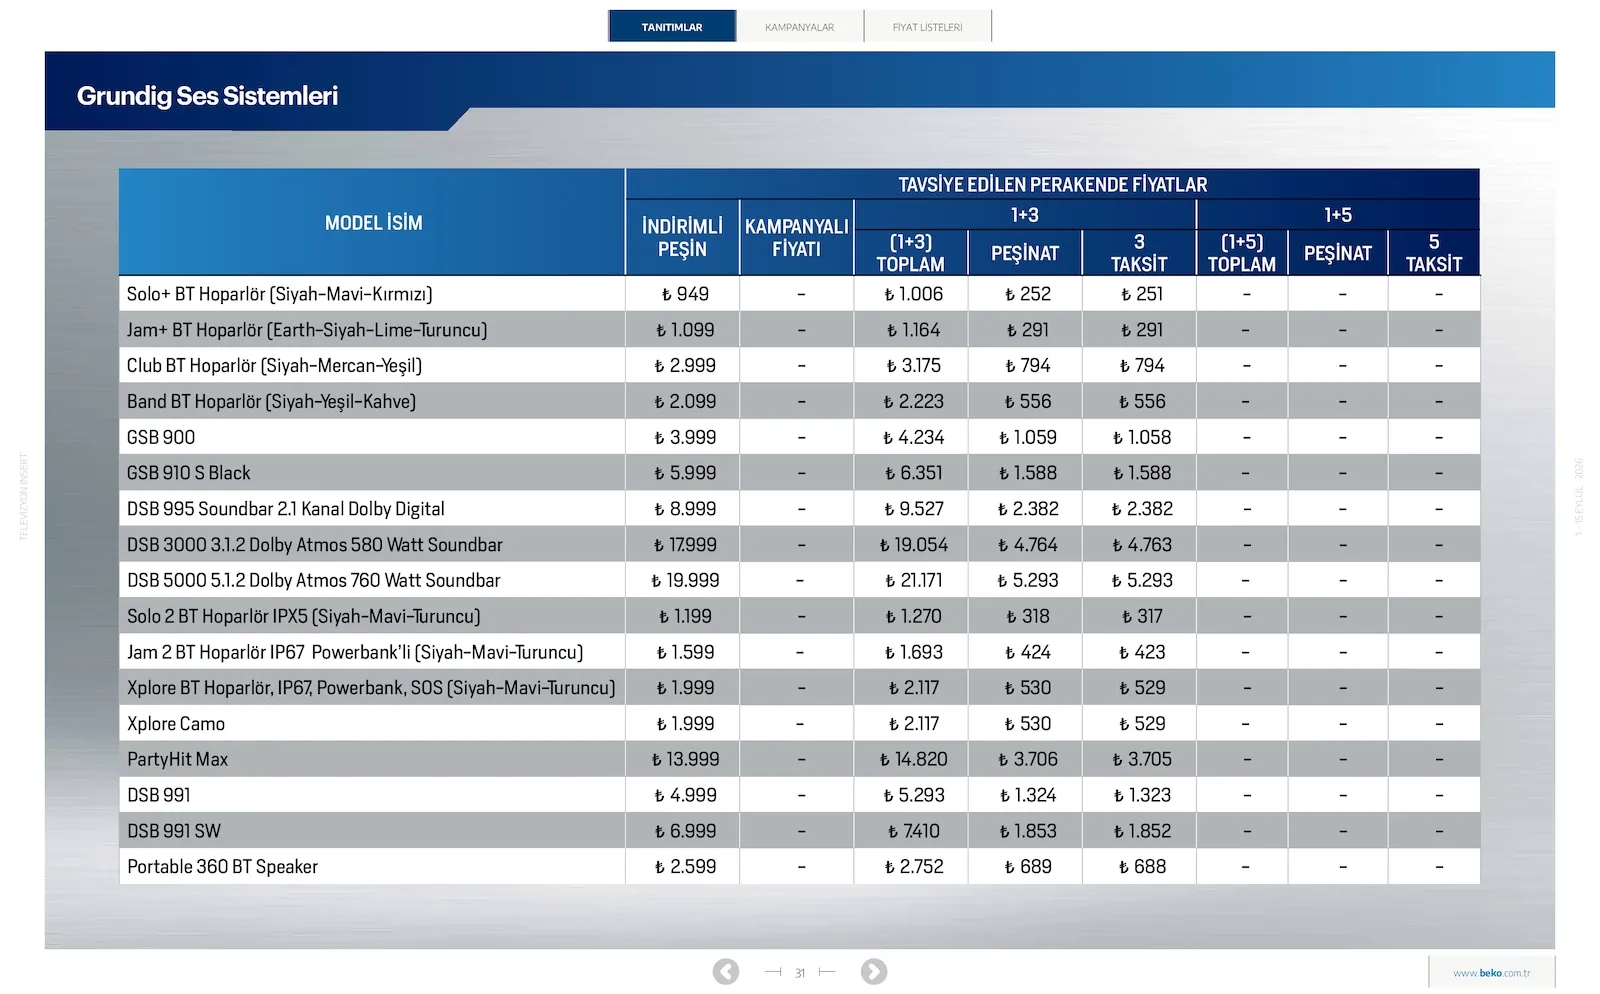This screenshot has width=1600, height=994.
Task: Click the ₺ 6.999 discounted cash price
Action: point(685,831)
